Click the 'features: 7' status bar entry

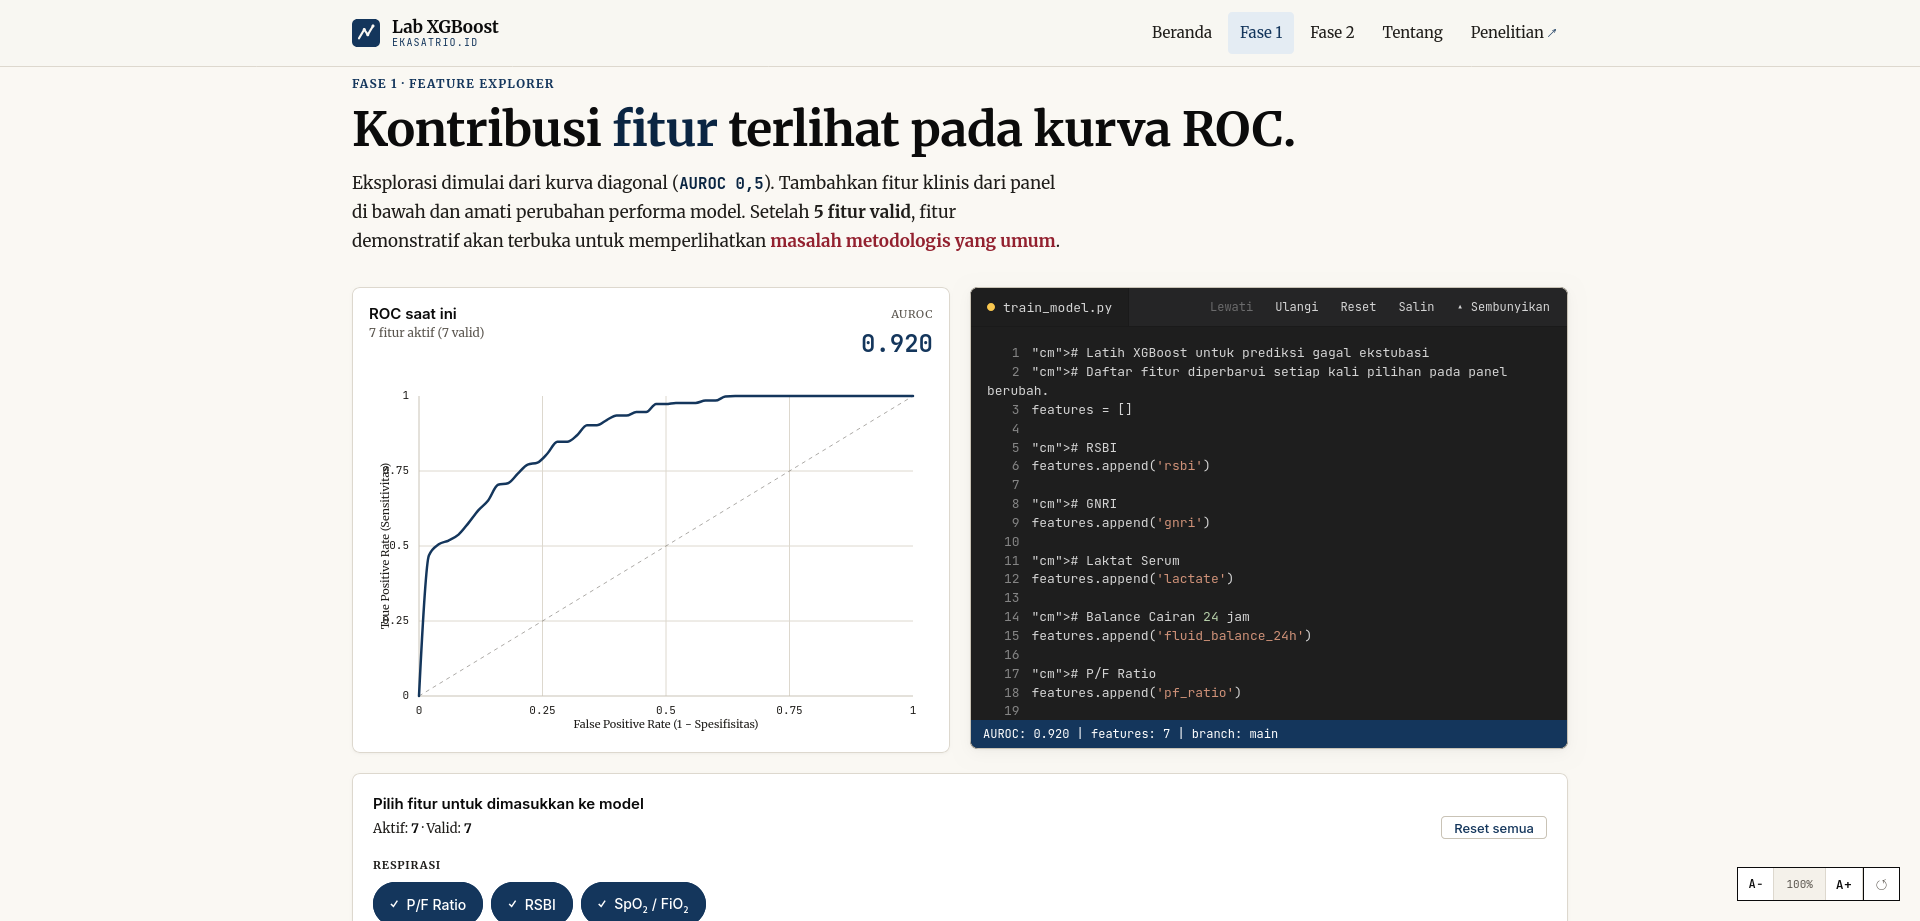pyautogui.click(x=1130, y=734)
